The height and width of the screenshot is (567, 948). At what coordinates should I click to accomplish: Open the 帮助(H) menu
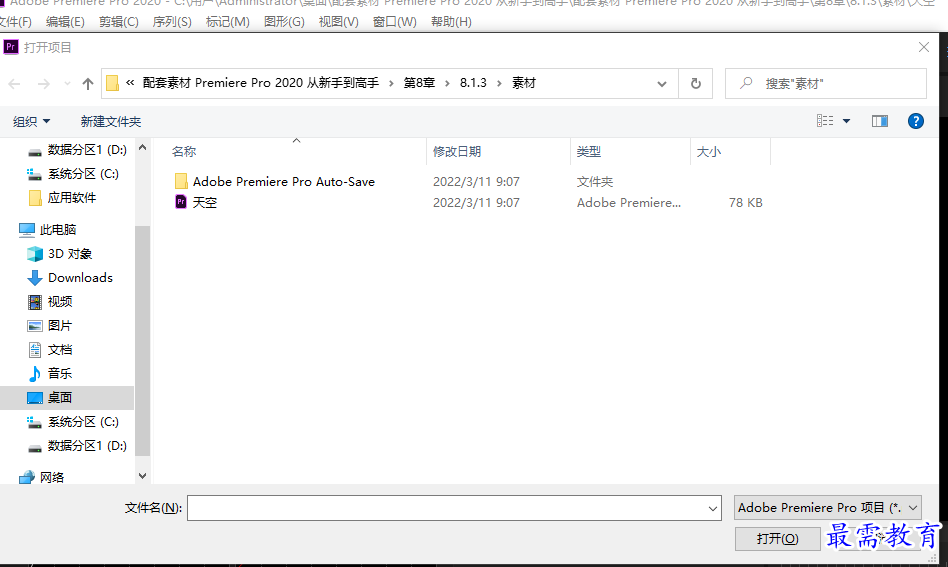click(451, 22)
